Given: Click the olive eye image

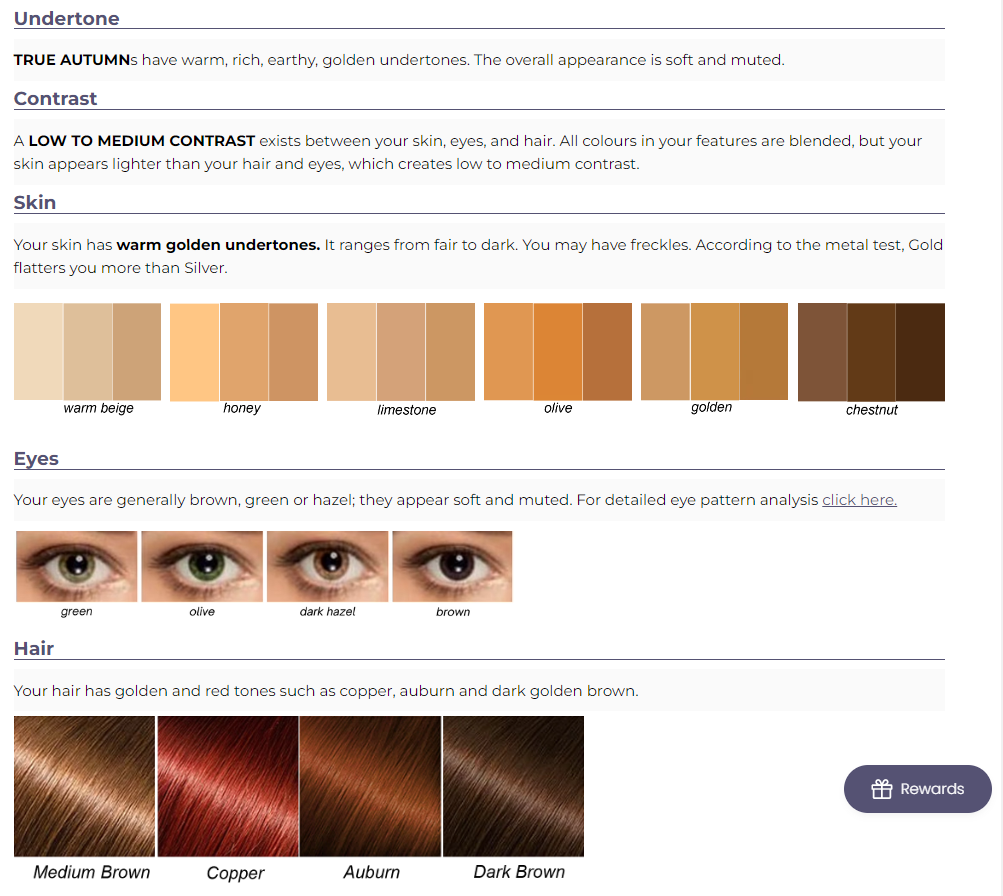Looking at the screenshot, I should (202, 566).
